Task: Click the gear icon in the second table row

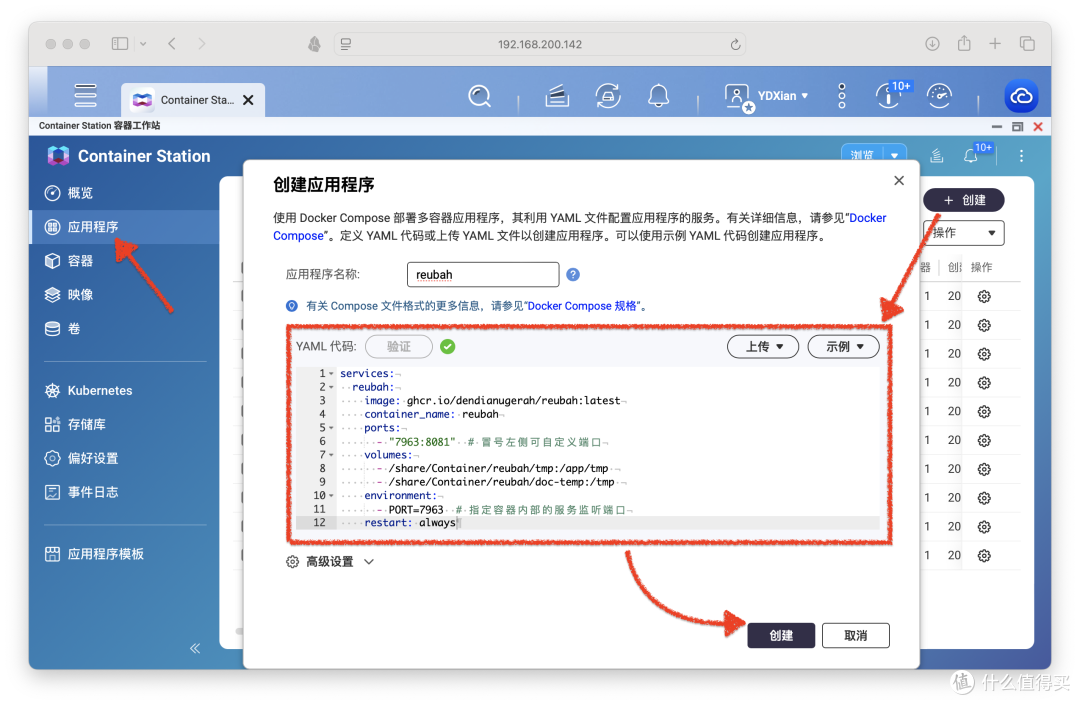Action: point(984,325)
